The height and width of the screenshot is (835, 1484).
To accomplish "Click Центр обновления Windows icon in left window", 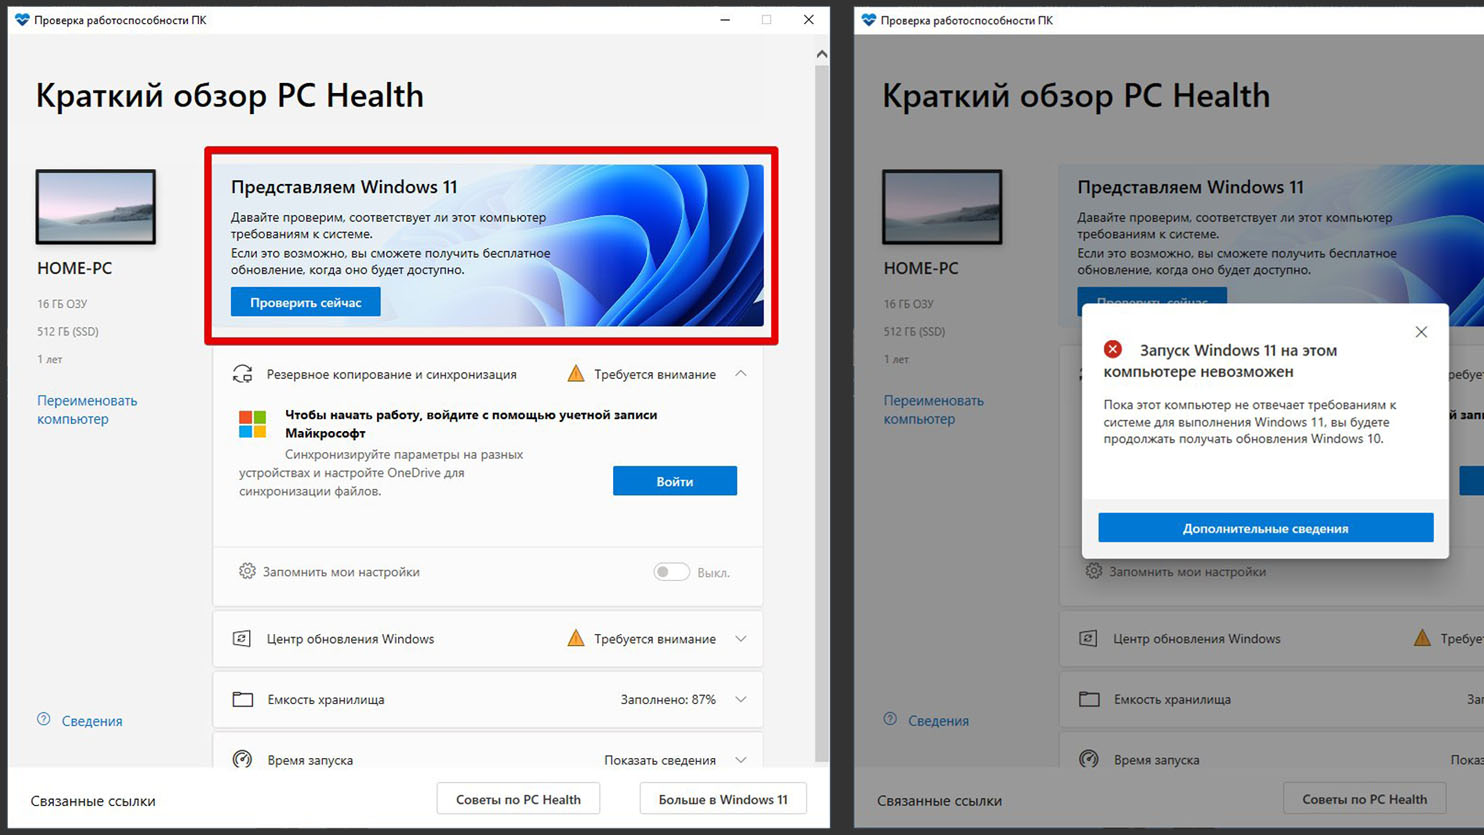I will tap(242, 639).
